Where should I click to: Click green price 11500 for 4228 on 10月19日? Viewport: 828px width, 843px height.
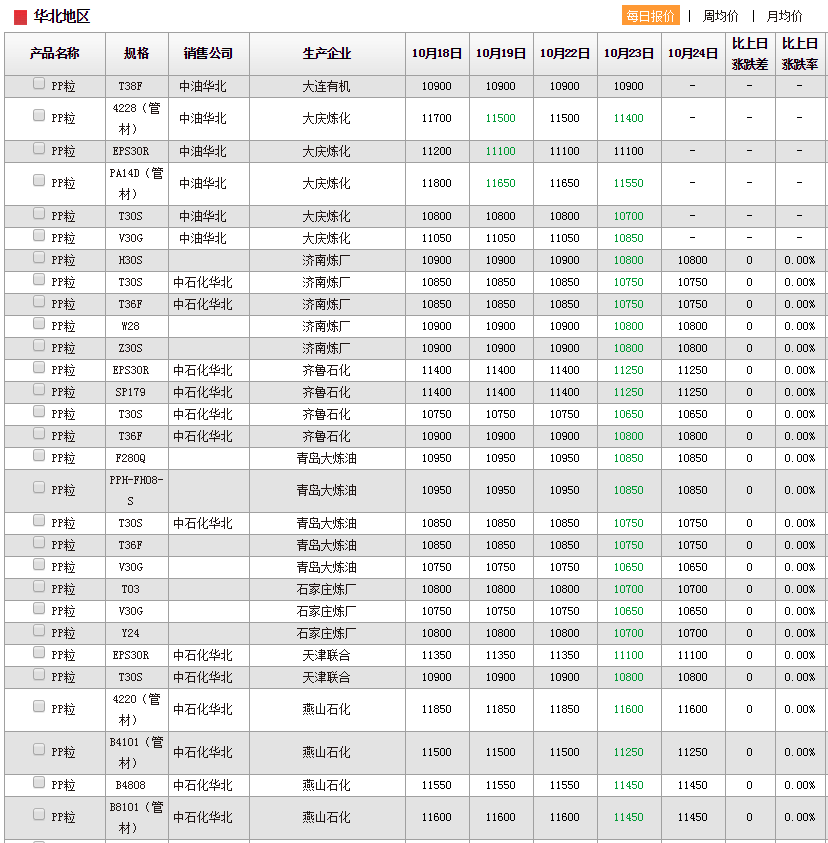[501, 118]
